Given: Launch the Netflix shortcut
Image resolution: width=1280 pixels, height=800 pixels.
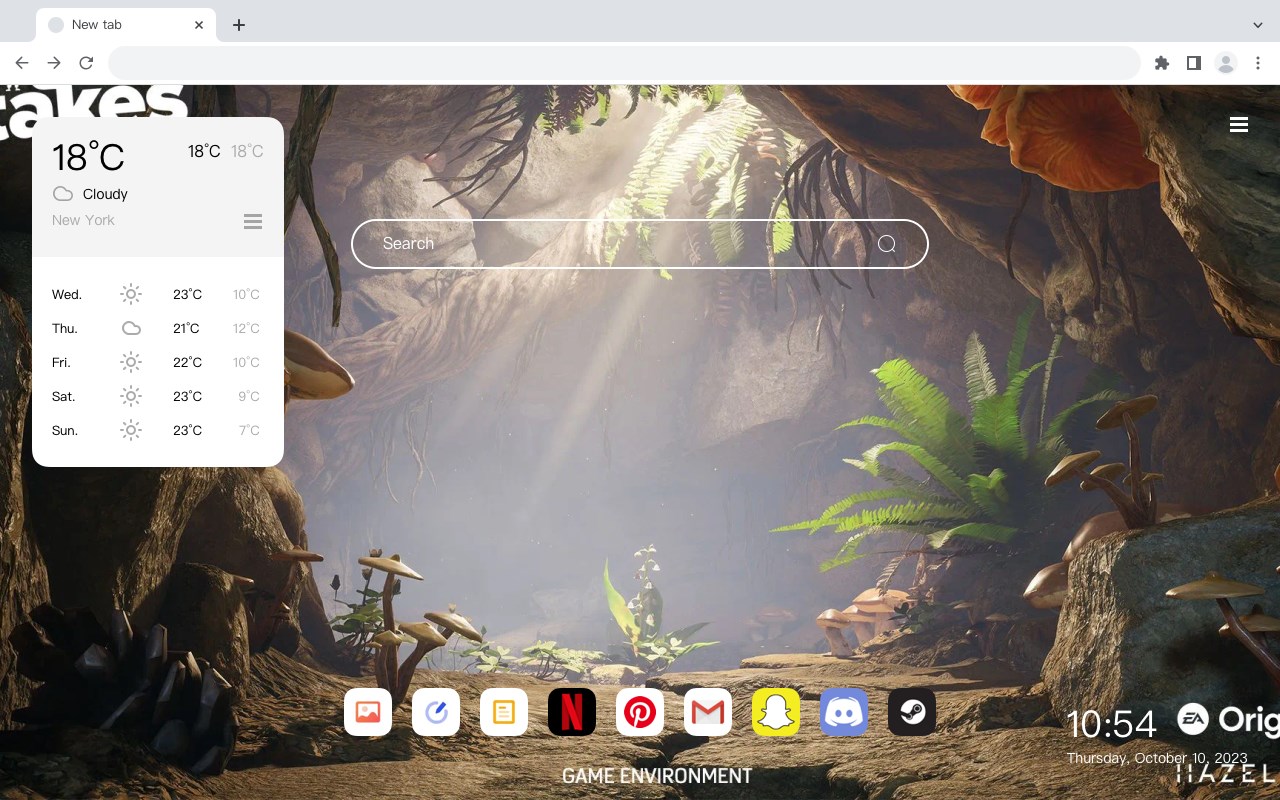Looking at the screenshot, I should (572, 712).
